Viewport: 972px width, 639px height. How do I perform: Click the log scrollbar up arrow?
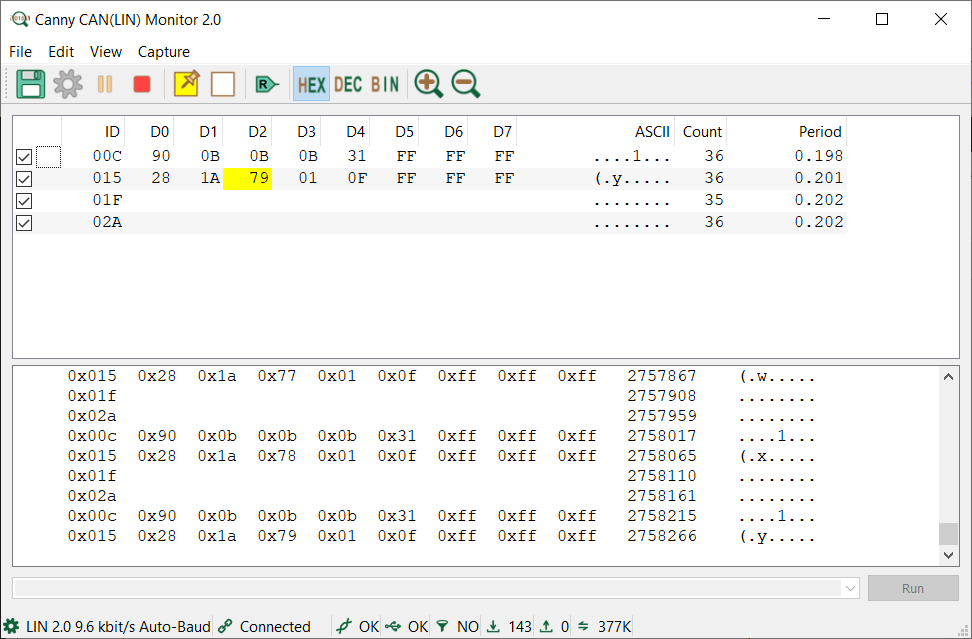coord(948,376)
